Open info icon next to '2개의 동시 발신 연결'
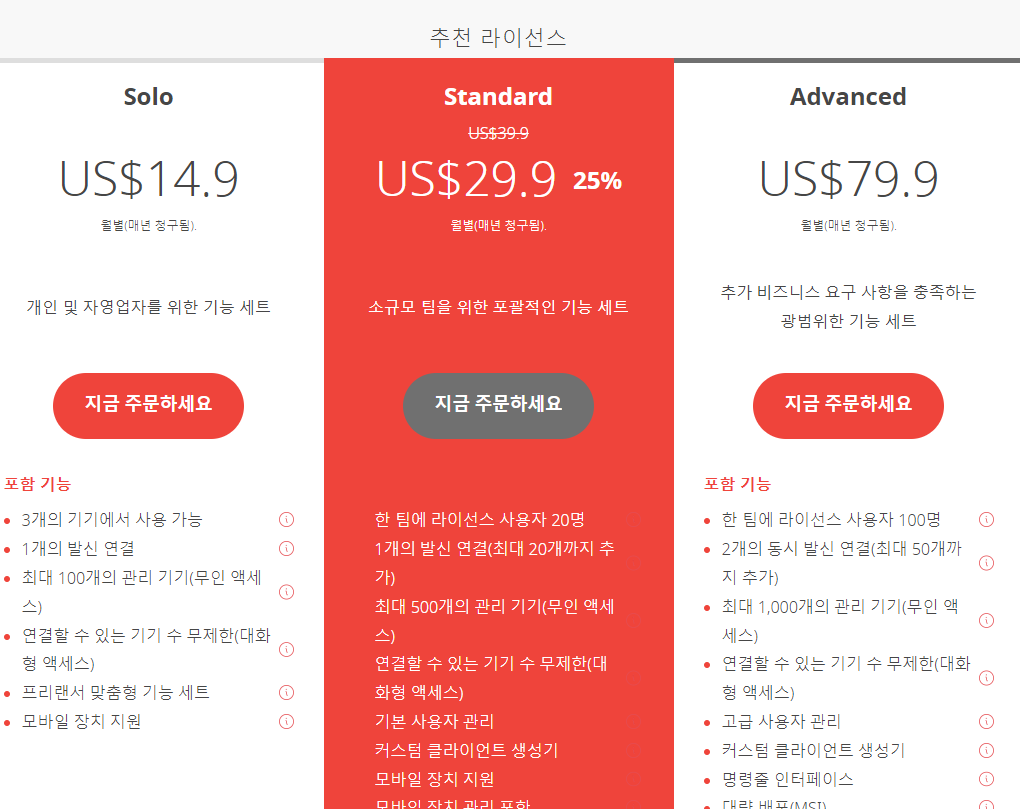 (987, 563)
